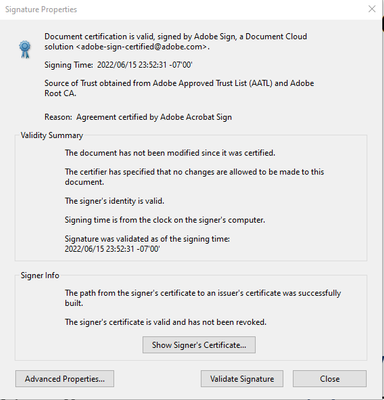Click the certificate path successfully built text
The height and width of the screenshot is (400, 384).
pos(203,298)
